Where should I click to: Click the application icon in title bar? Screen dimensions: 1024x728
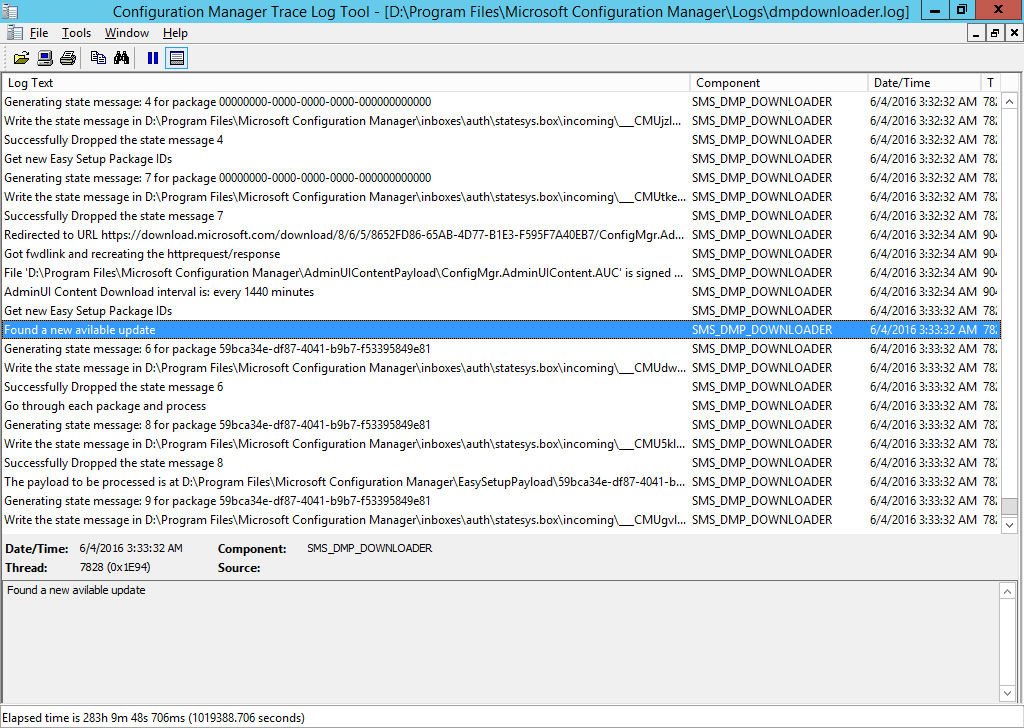(x=10, y=10)
